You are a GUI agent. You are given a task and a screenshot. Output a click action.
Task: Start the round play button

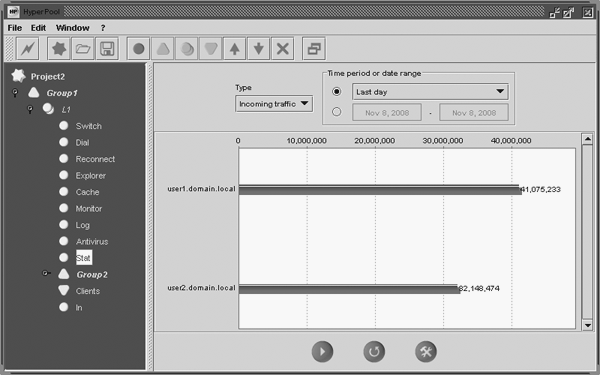pos(322,351)
